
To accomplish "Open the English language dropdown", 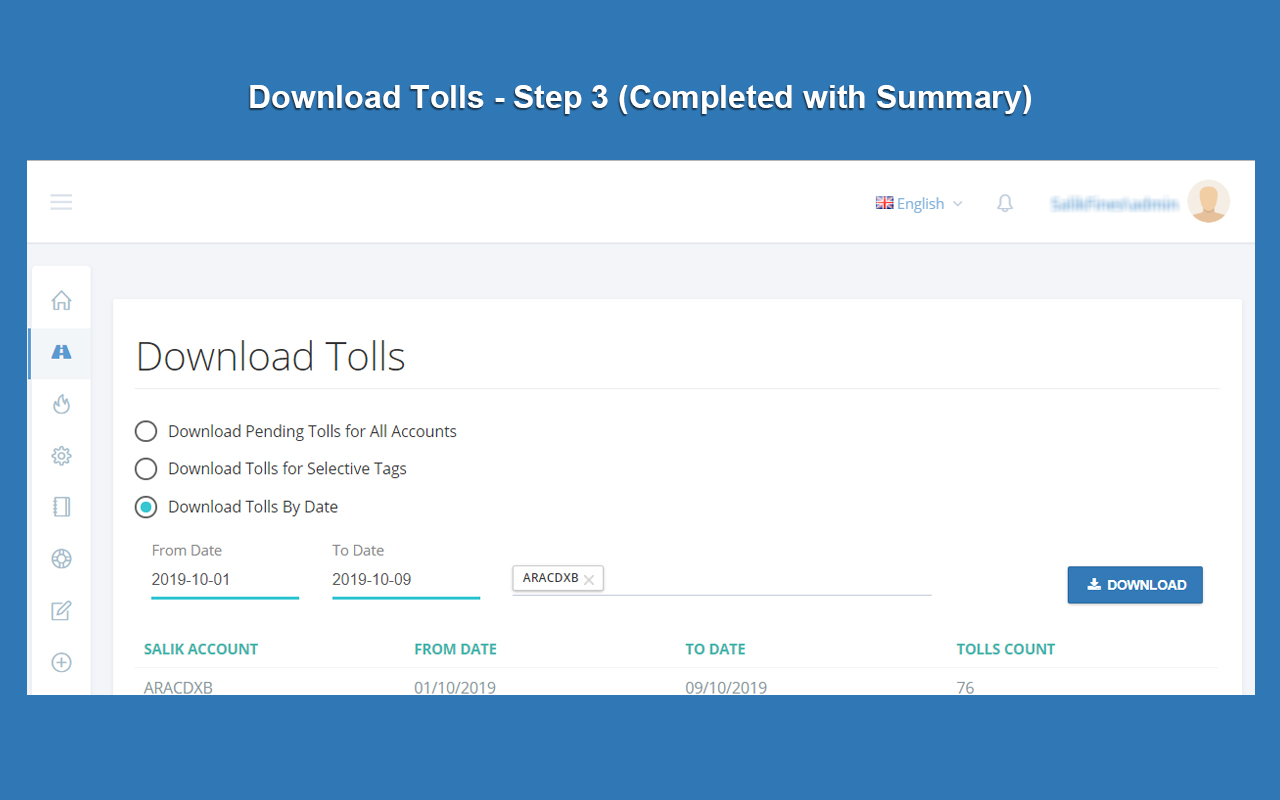I will tap(918, 203).
